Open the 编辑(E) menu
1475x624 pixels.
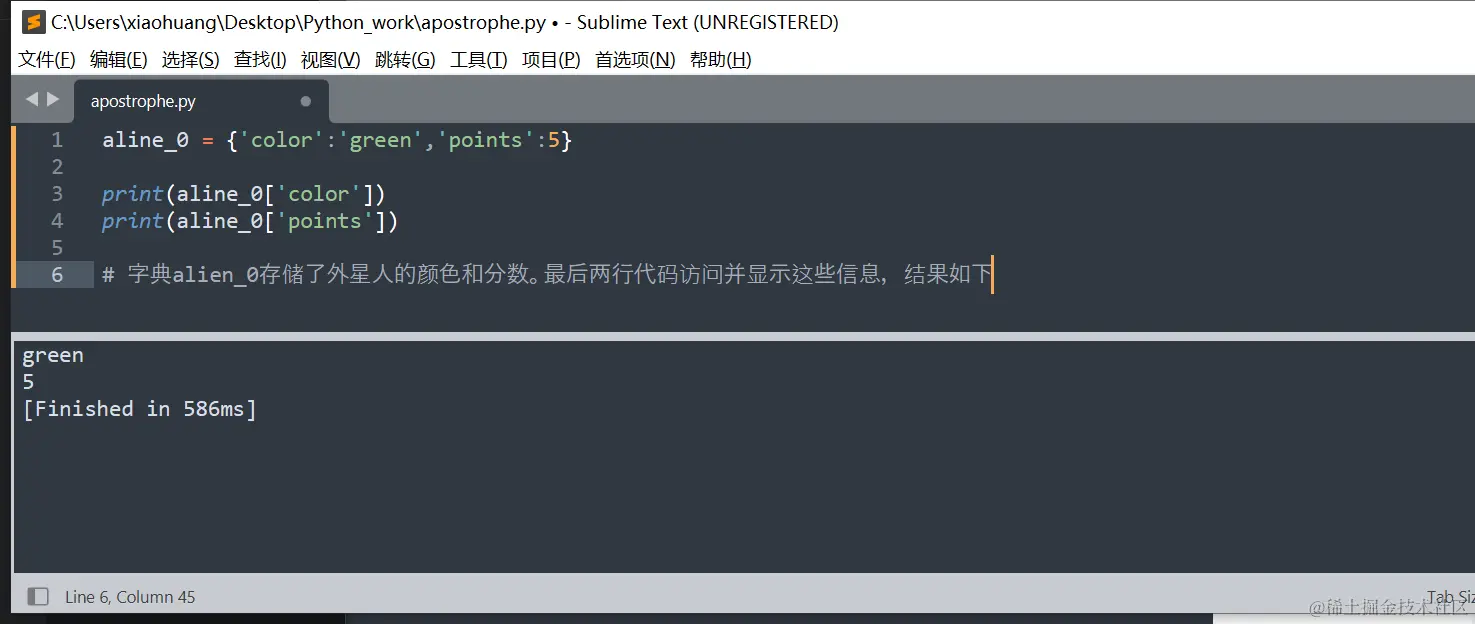119,60
